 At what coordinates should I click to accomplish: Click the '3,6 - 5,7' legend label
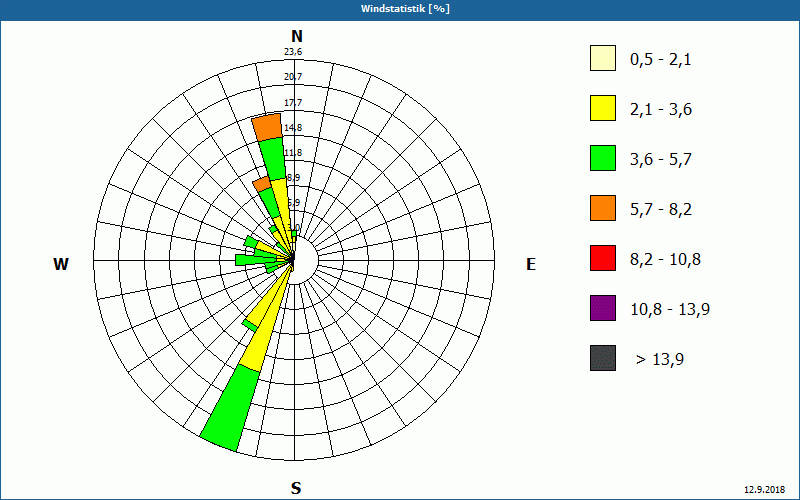click(661, 160)
